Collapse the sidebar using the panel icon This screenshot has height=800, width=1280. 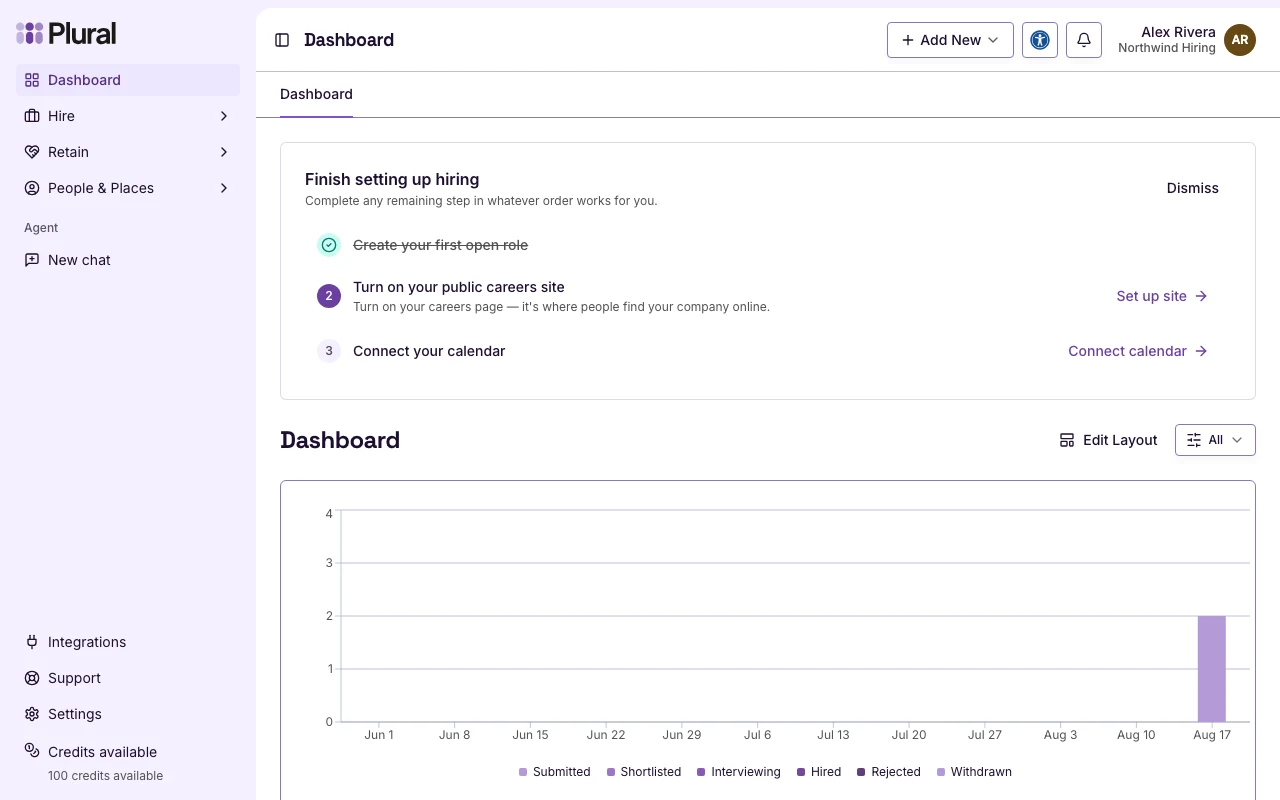click(x=282, y=40)
